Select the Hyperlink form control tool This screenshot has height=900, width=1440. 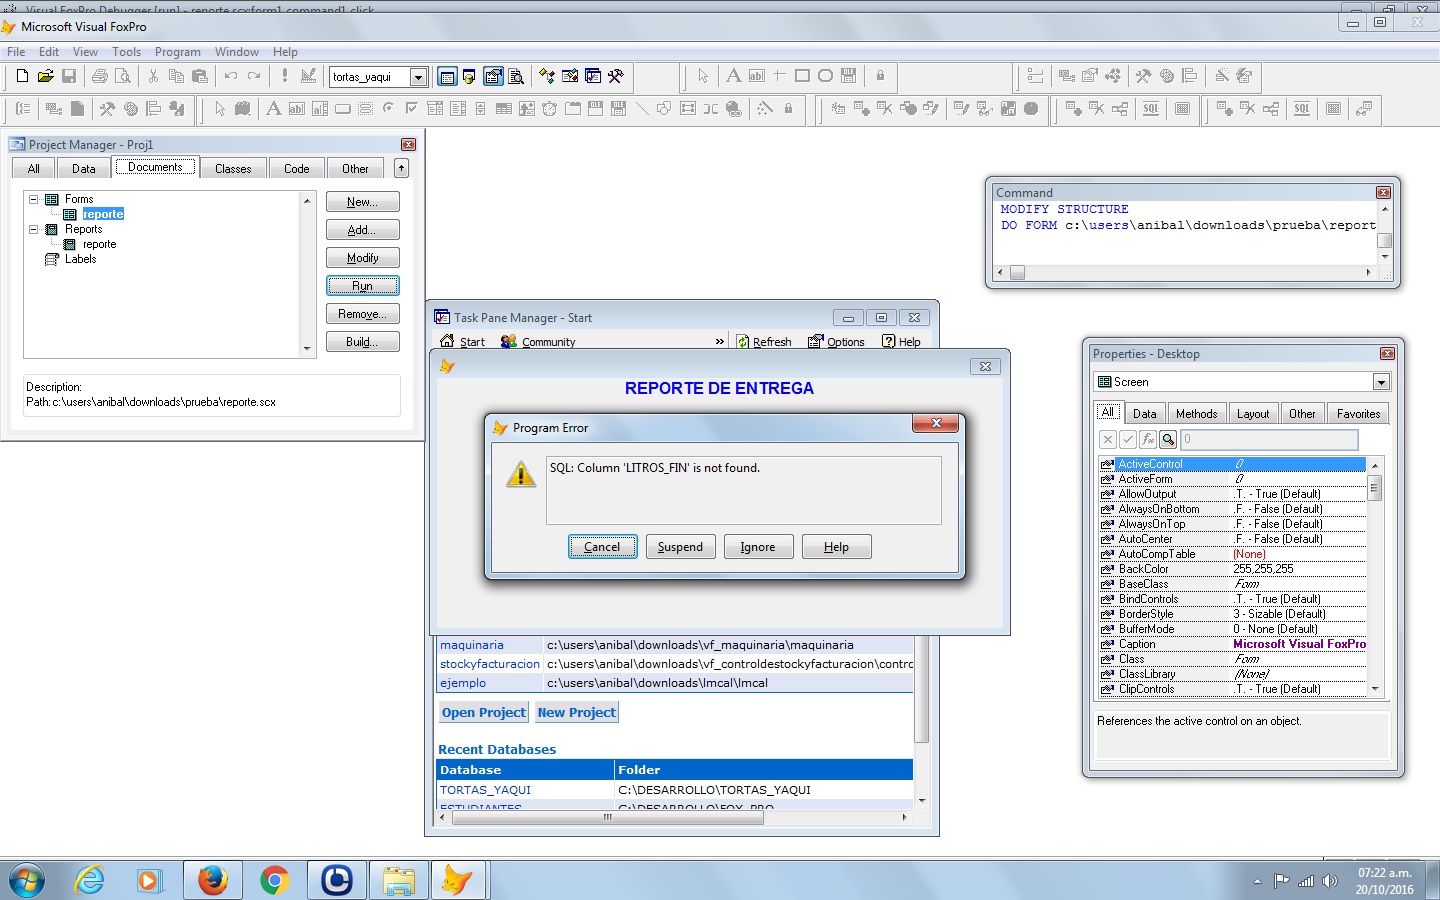[734, 108]
